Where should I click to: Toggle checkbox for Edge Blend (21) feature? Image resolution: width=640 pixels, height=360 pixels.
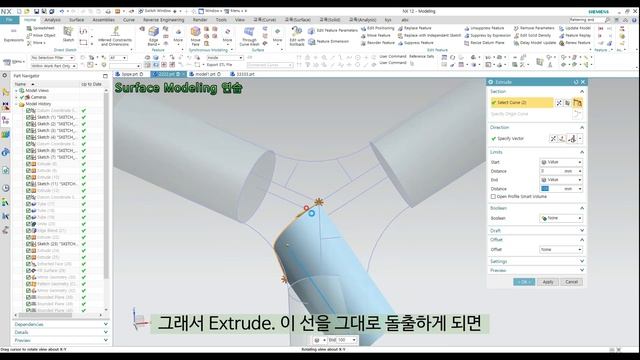click(28, 231)
